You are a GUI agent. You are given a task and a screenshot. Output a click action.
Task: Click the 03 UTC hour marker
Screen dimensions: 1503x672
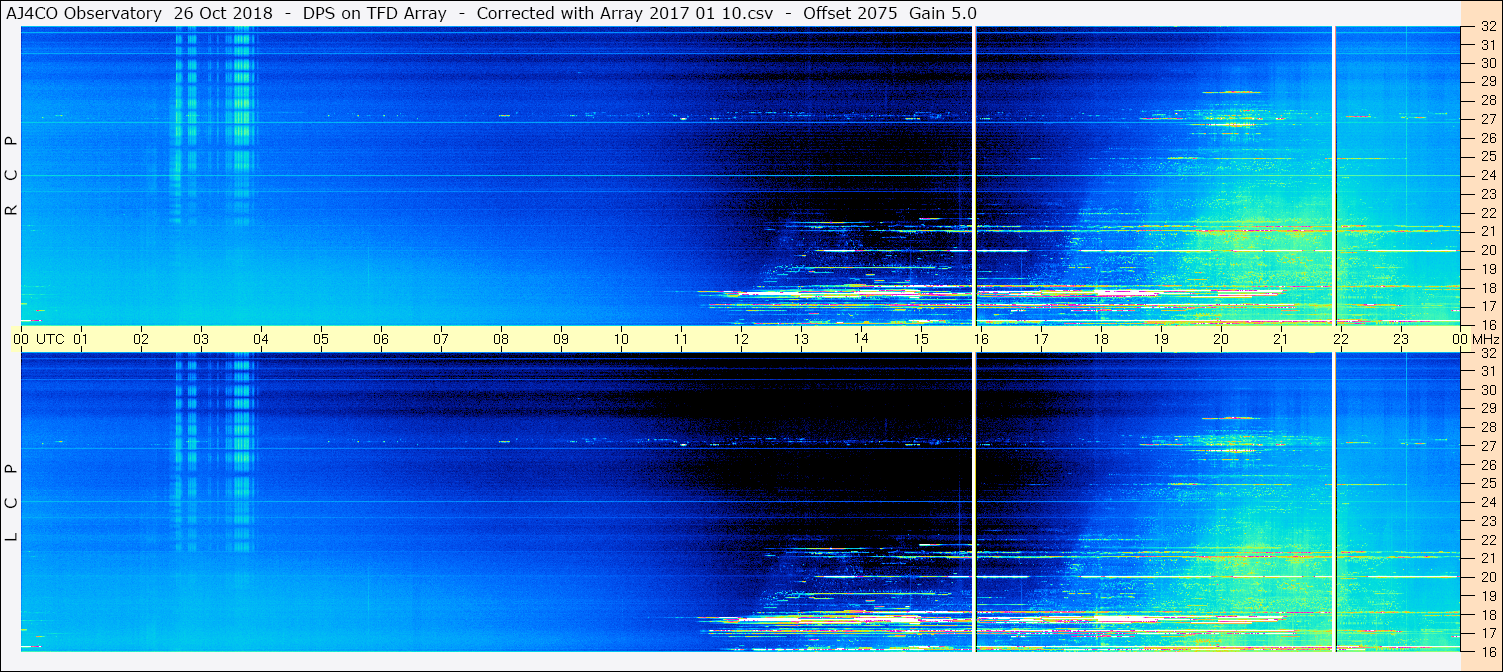tap(201, 339)
